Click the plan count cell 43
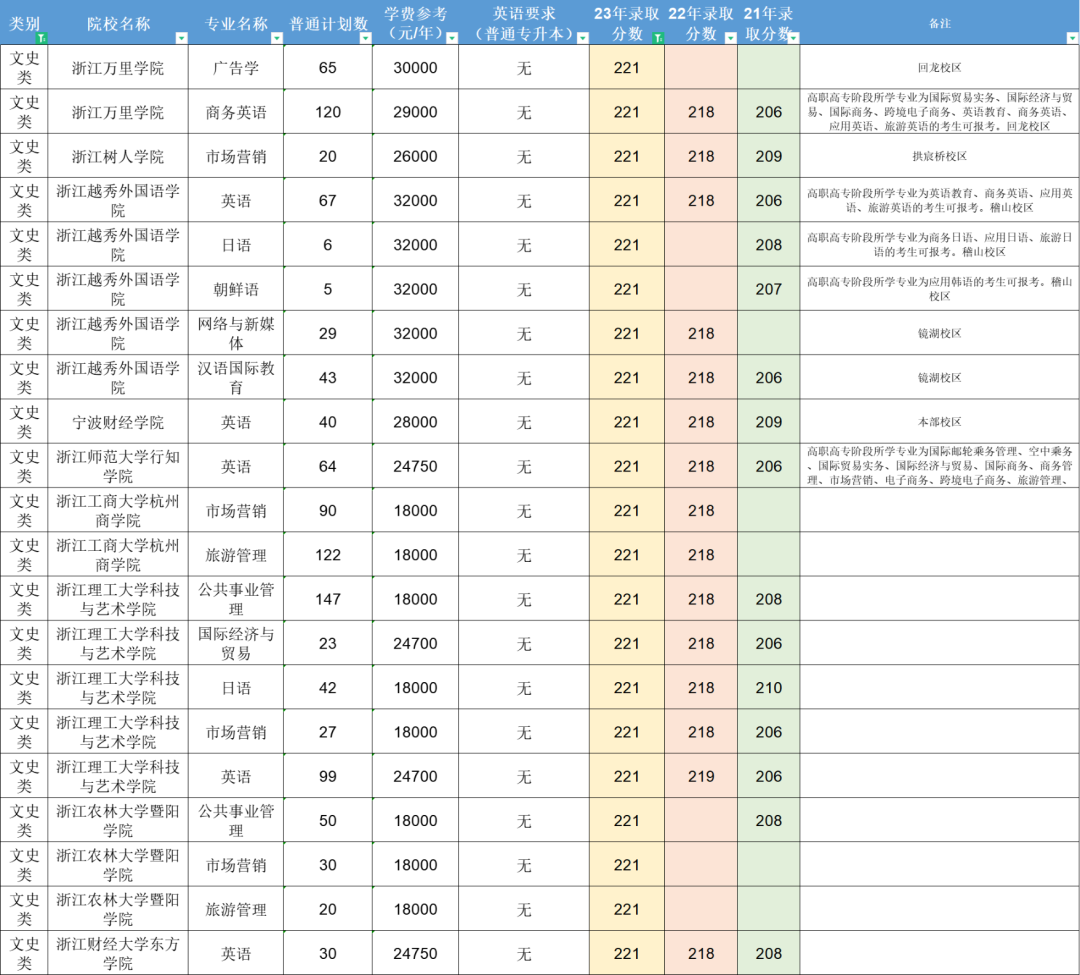This screenshot has width=1080, height=975. [328, 377]
